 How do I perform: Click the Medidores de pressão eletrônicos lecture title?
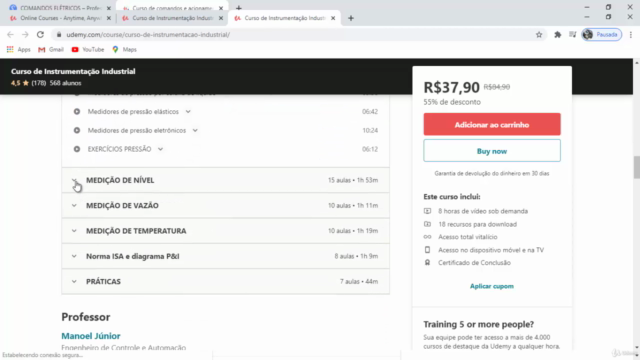tap(137, 130)
